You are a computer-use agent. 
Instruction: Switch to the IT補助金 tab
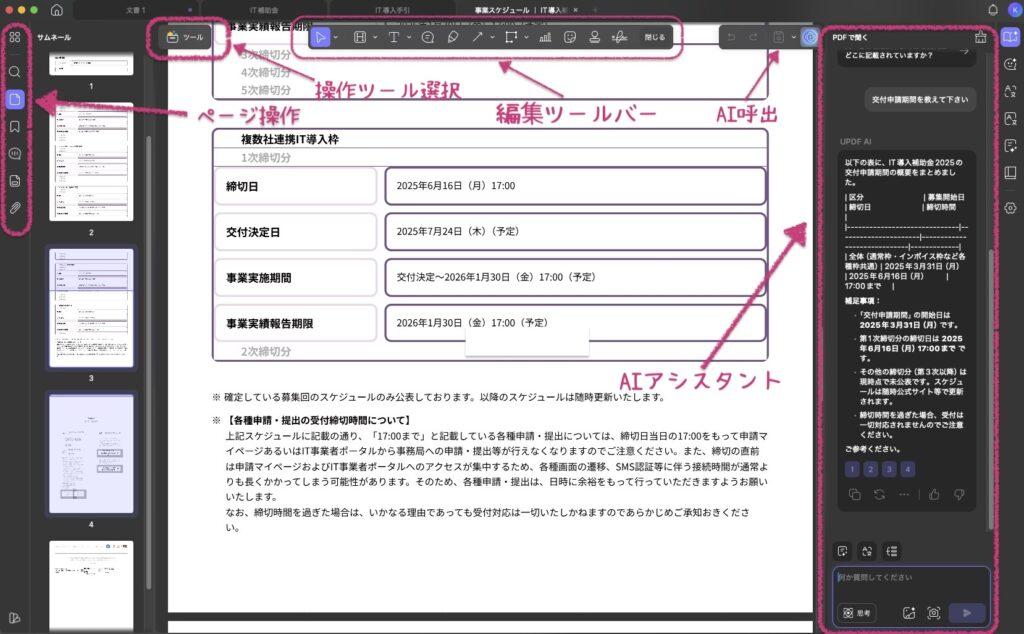pos(264,10)
